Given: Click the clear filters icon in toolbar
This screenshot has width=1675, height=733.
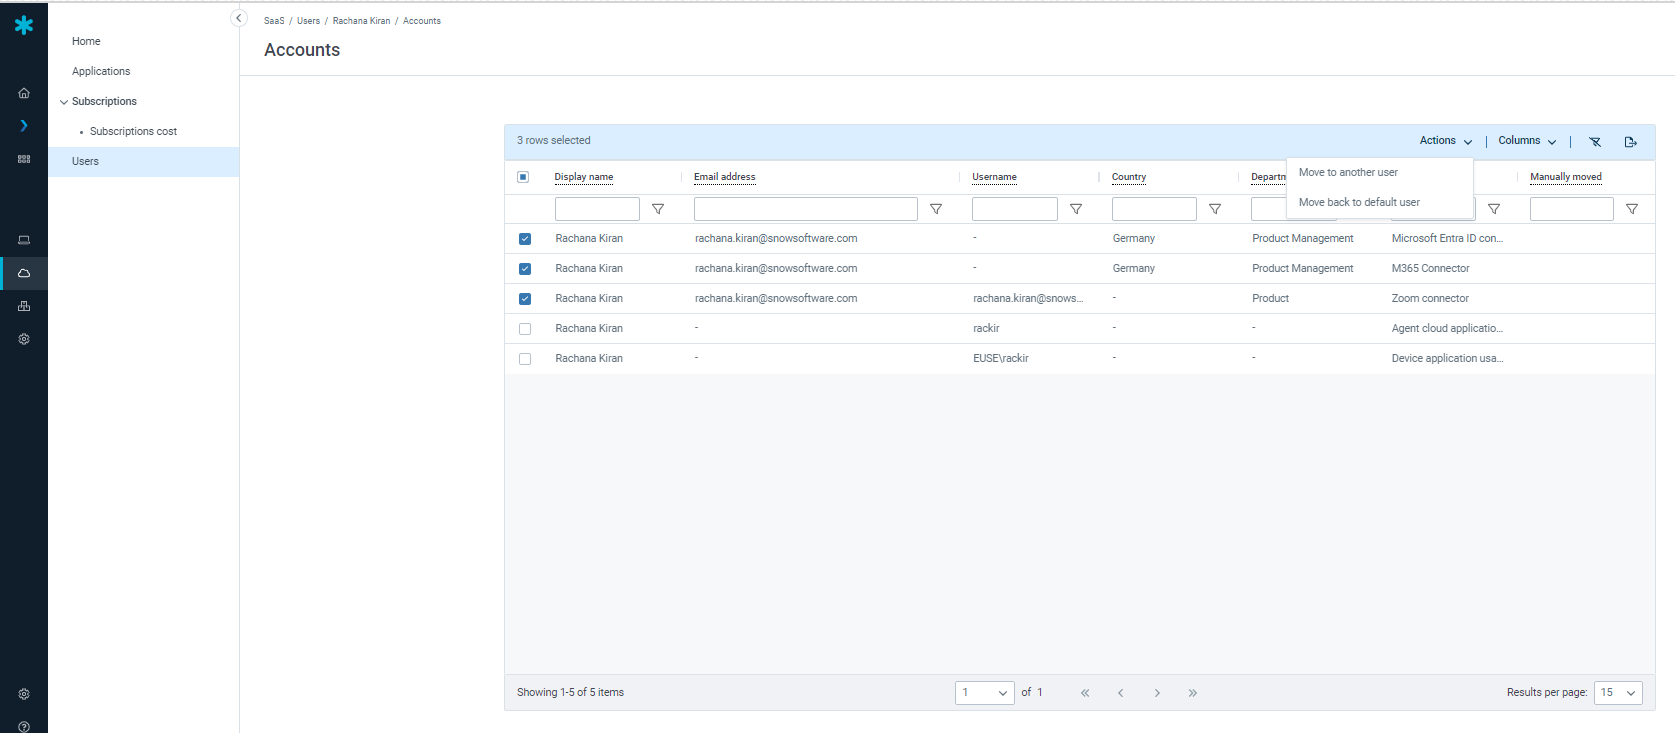Looking at the screenshot, I should tap(1595, 142).
